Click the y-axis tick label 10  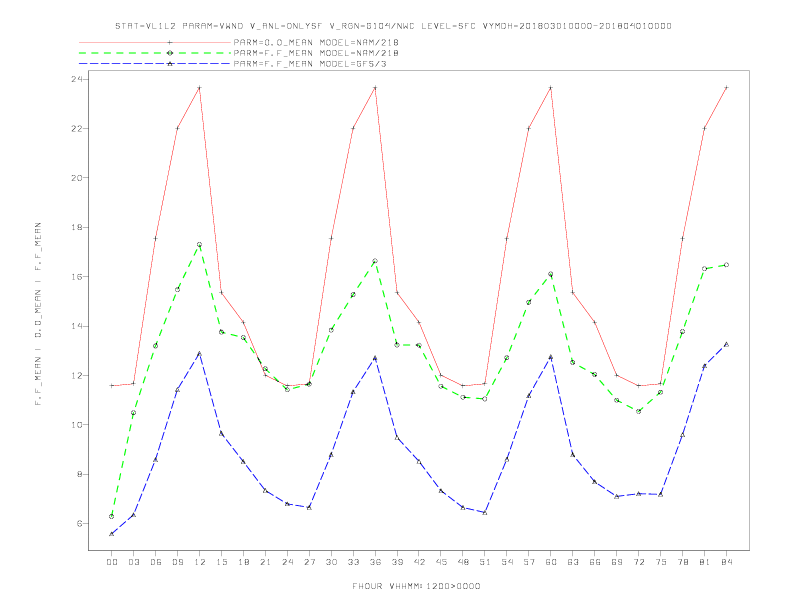pyautogui.click(x=76, y=425)
